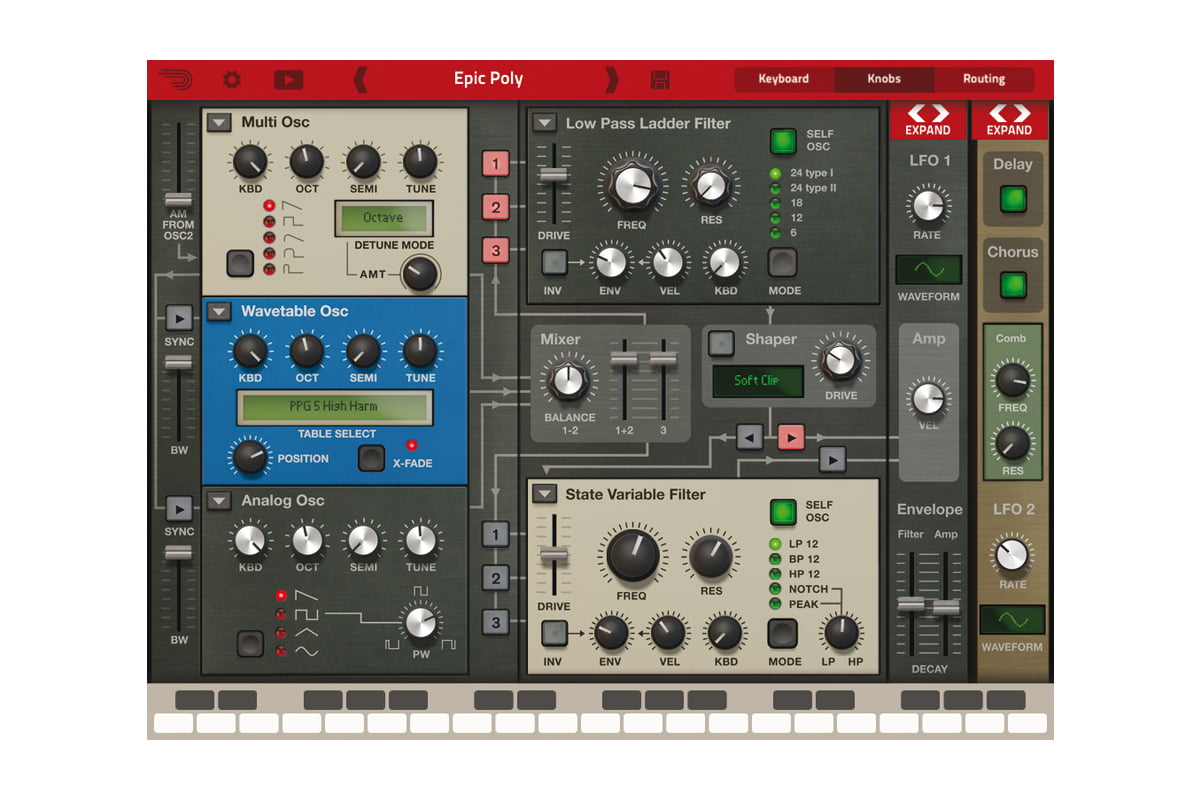Click Envelope Filter decay slider
1200x800 pixels.
coord(910,603)
